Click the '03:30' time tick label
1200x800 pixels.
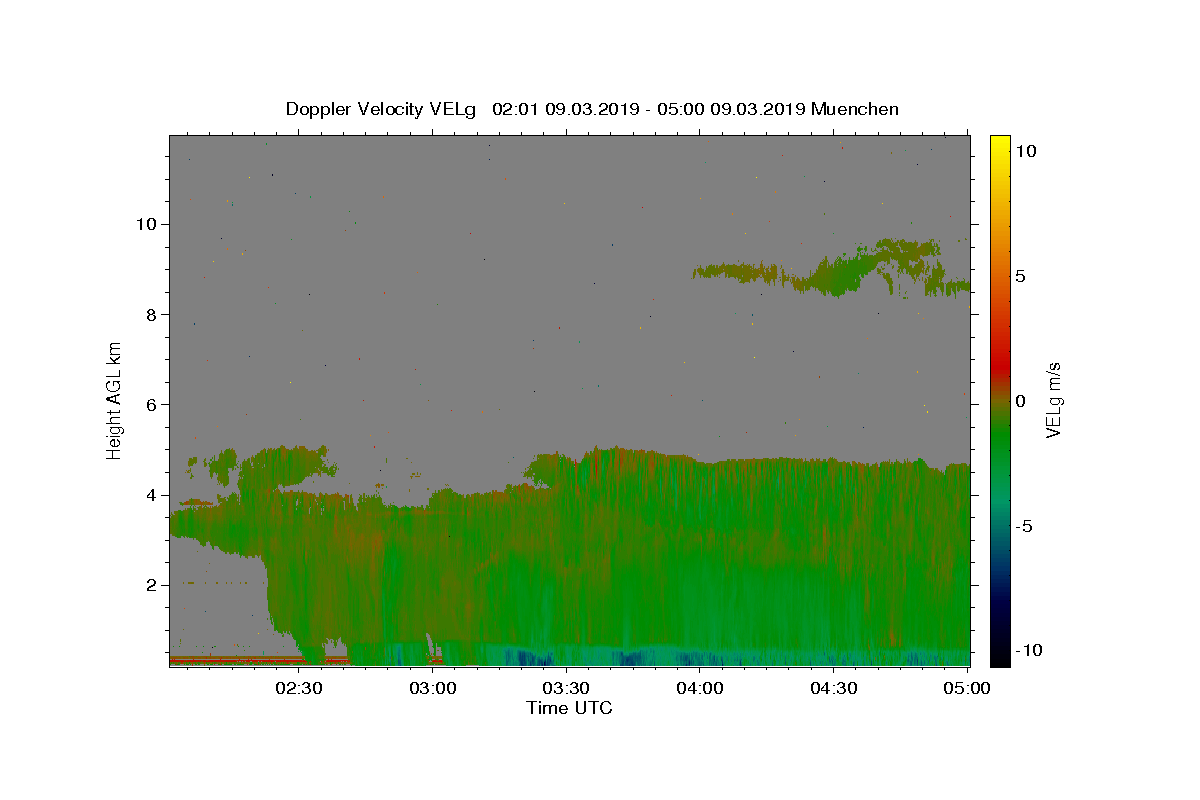point(566,688)
